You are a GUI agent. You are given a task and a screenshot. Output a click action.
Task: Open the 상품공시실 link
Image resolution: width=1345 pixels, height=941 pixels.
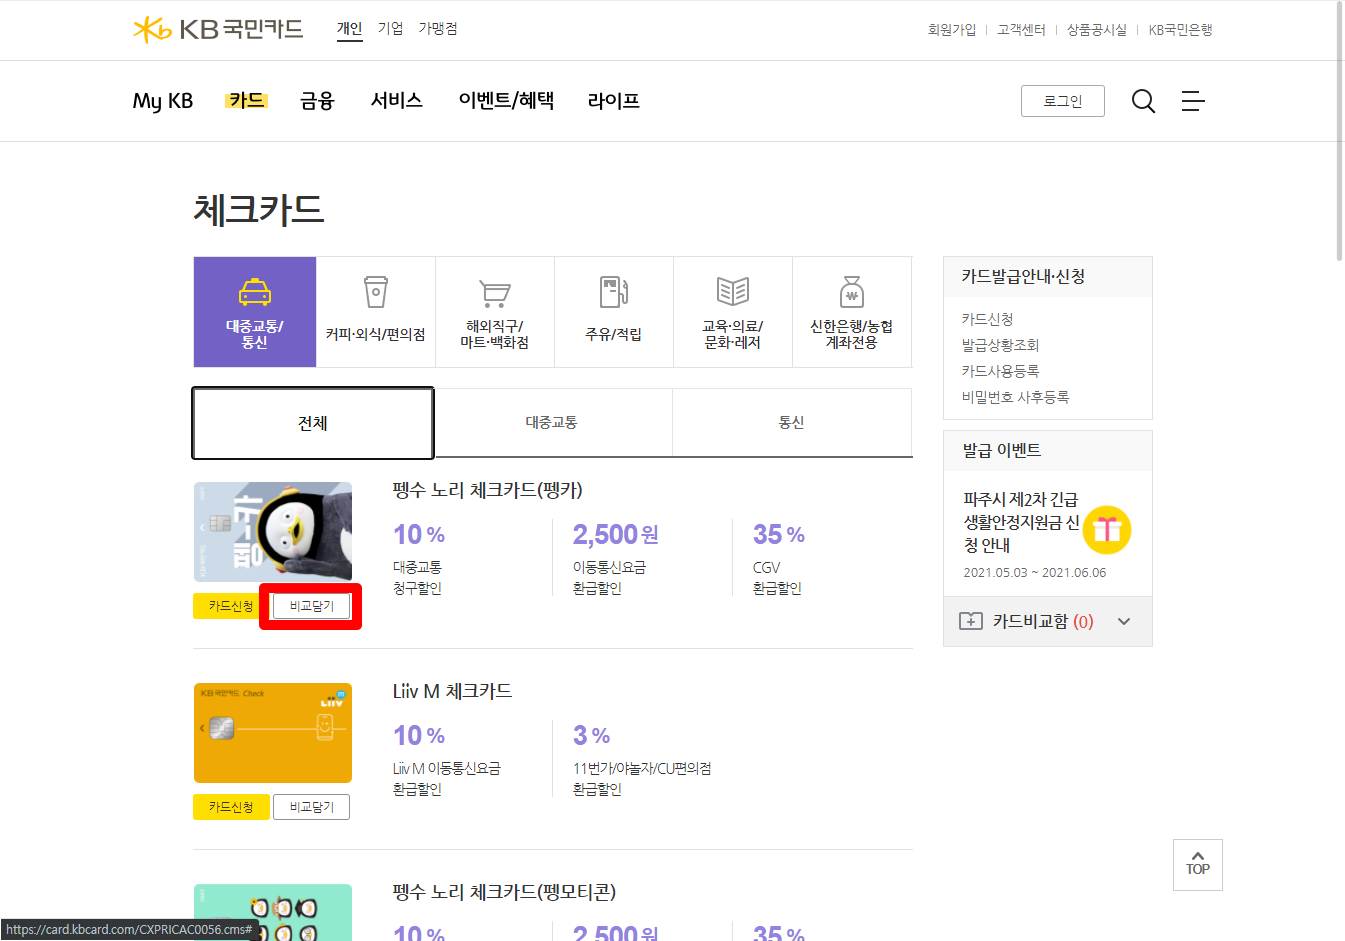pyautogui.click(x=1097, y=30)
